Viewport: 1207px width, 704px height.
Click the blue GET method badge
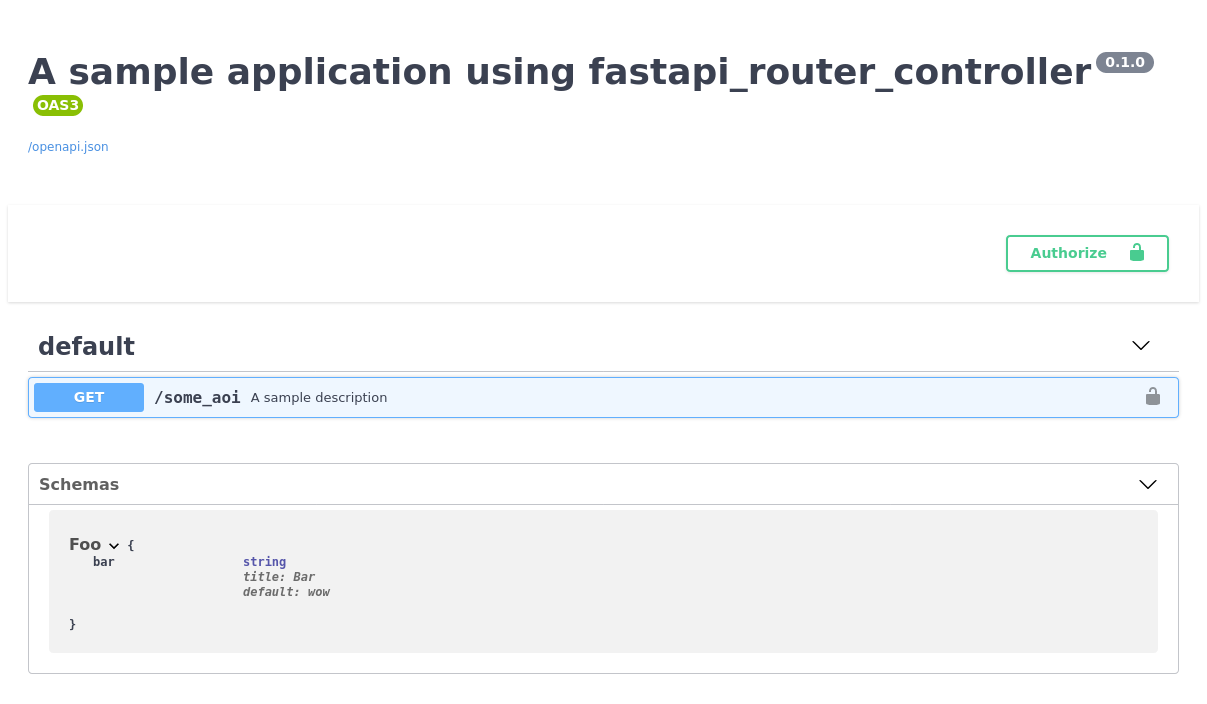coord(89,397)
